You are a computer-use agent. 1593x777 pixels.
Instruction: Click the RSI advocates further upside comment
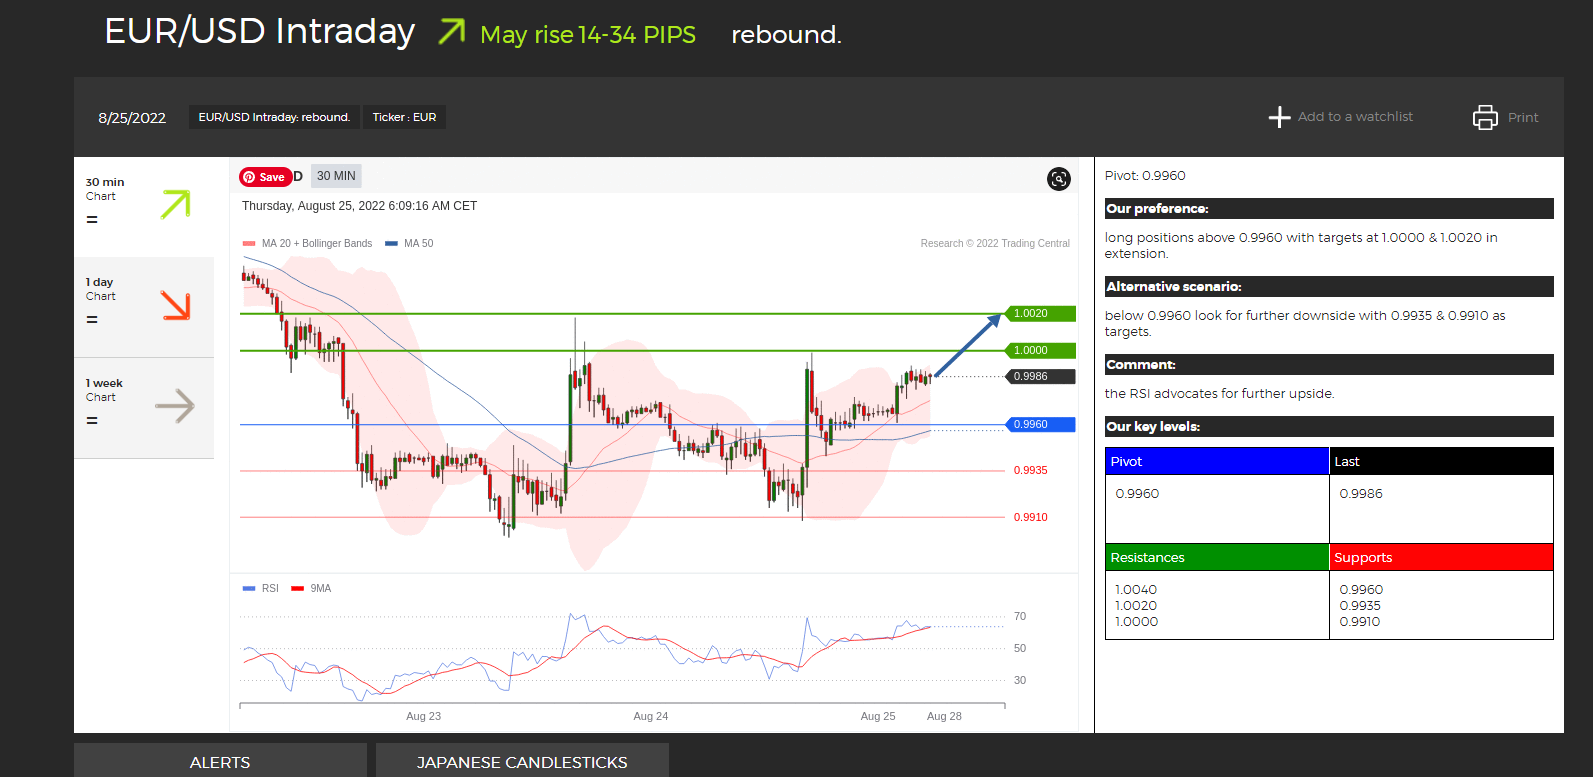click(1219, 393)
